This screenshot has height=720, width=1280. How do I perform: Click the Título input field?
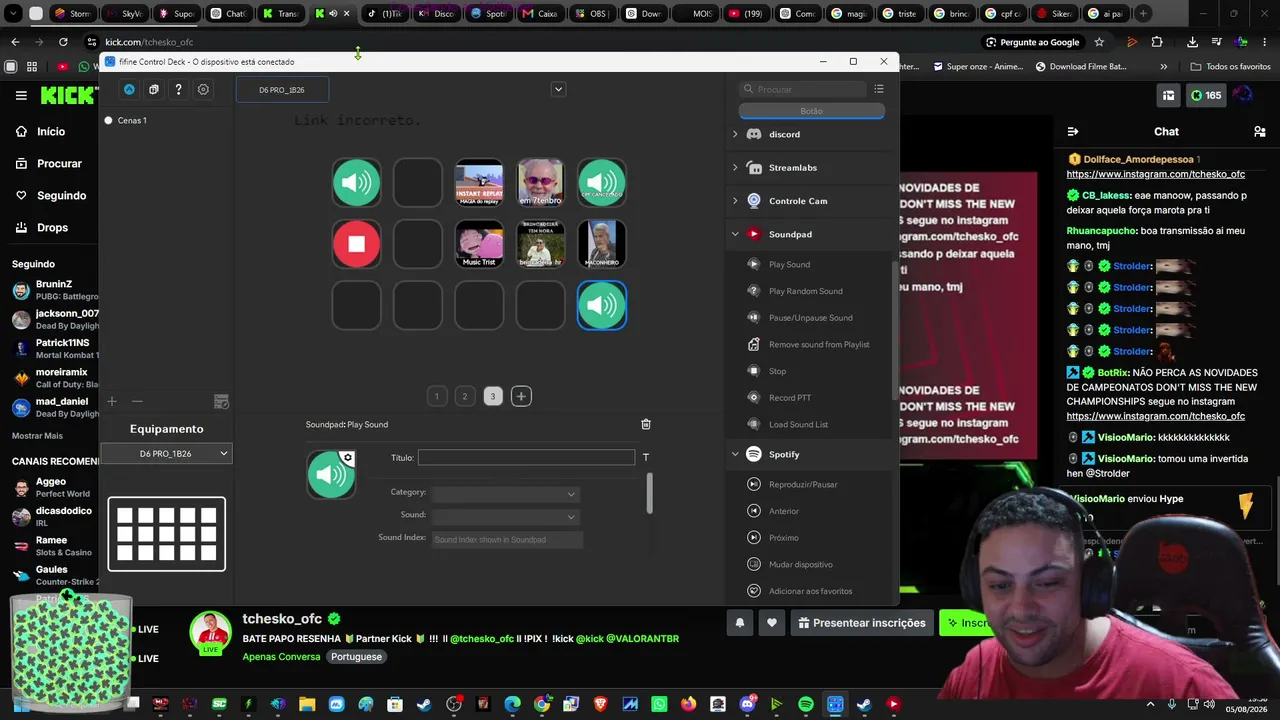point(526,457)
